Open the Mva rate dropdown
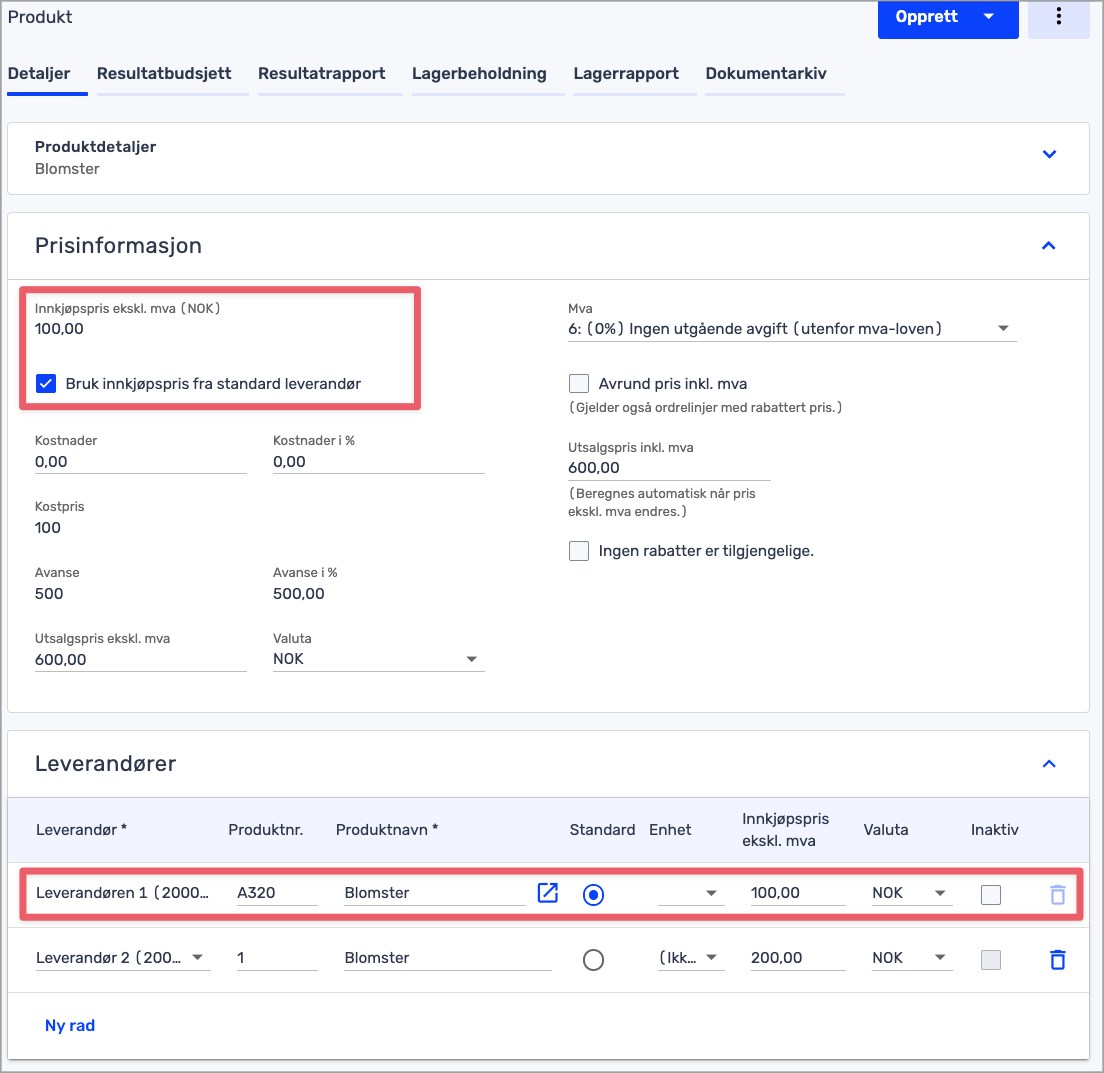1104x1073 pixels. pos(1003,329)
